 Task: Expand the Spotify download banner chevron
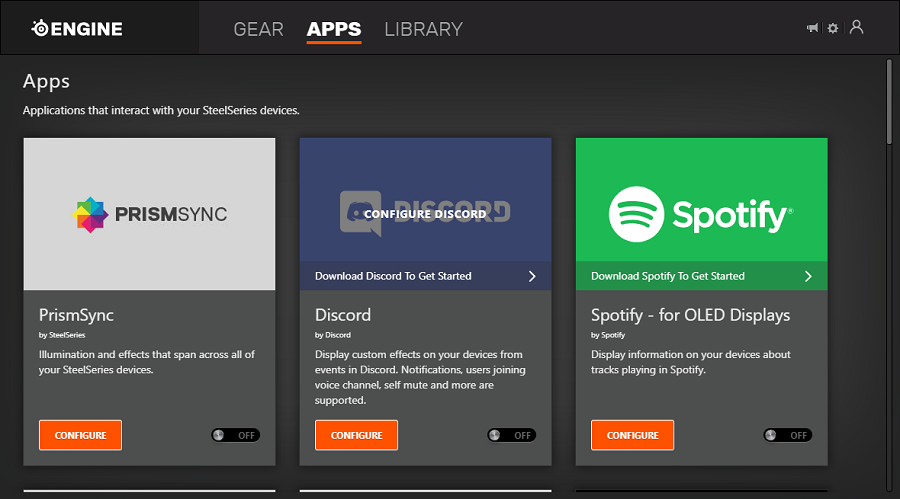coord(808,276)
